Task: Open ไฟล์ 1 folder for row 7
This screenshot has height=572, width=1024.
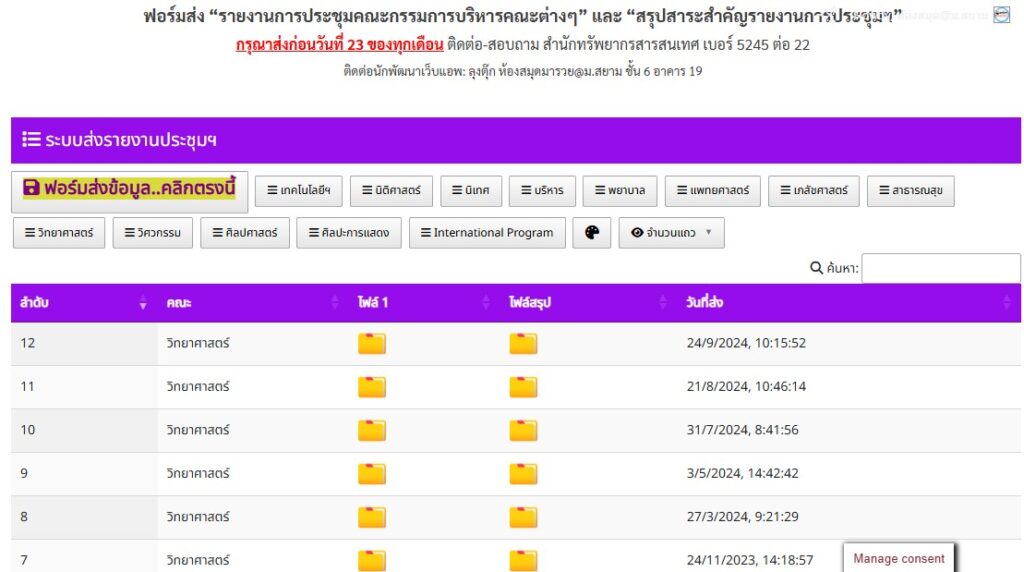Action: coord(372,560)
